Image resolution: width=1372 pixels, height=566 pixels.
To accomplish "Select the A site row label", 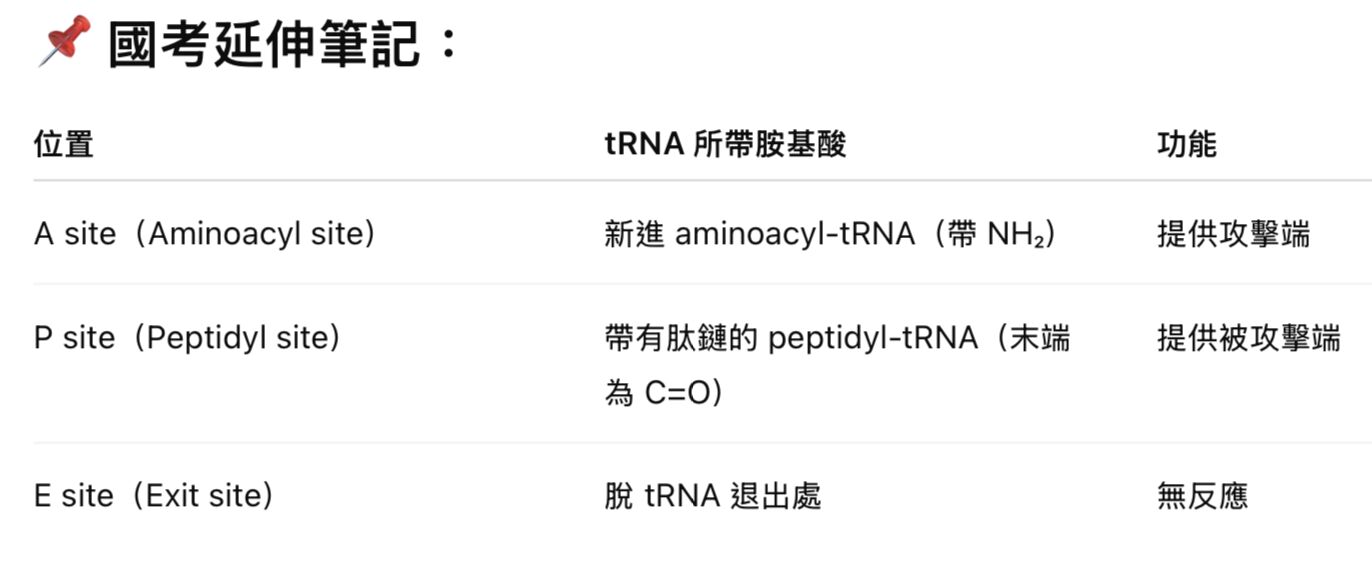I will (x=75, y=234).
